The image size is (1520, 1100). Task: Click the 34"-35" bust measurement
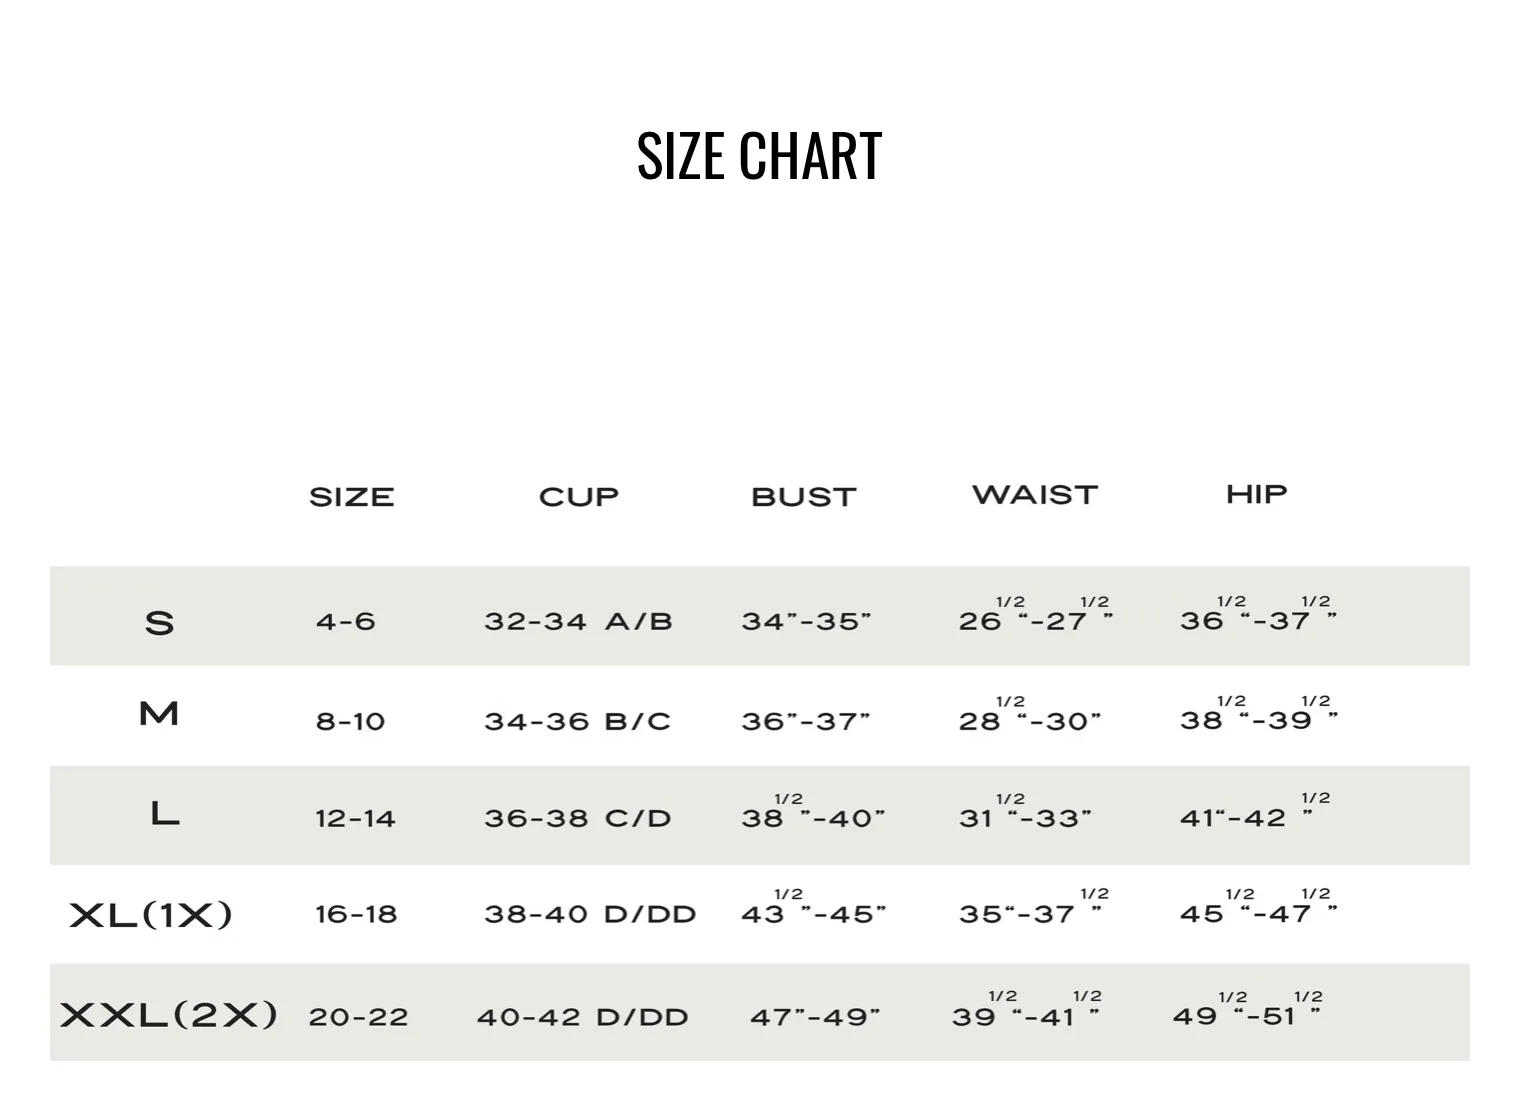tap(806, 621)
